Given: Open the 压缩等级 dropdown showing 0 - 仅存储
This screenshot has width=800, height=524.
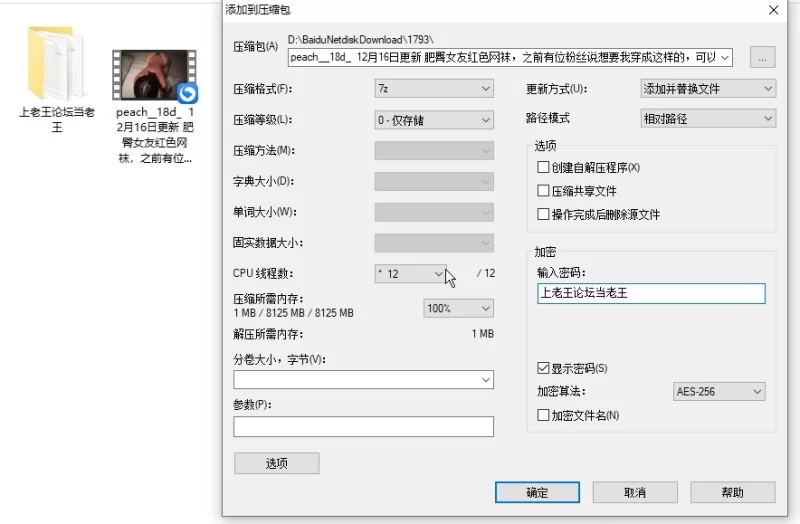Looking at the screenshot, I should coord(434,120).
